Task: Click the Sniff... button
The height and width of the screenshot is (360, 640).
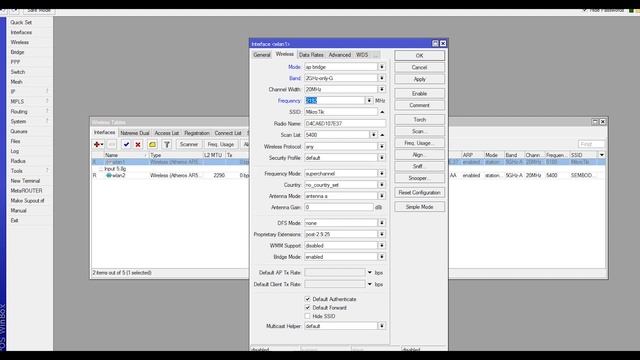Action: 420,167
